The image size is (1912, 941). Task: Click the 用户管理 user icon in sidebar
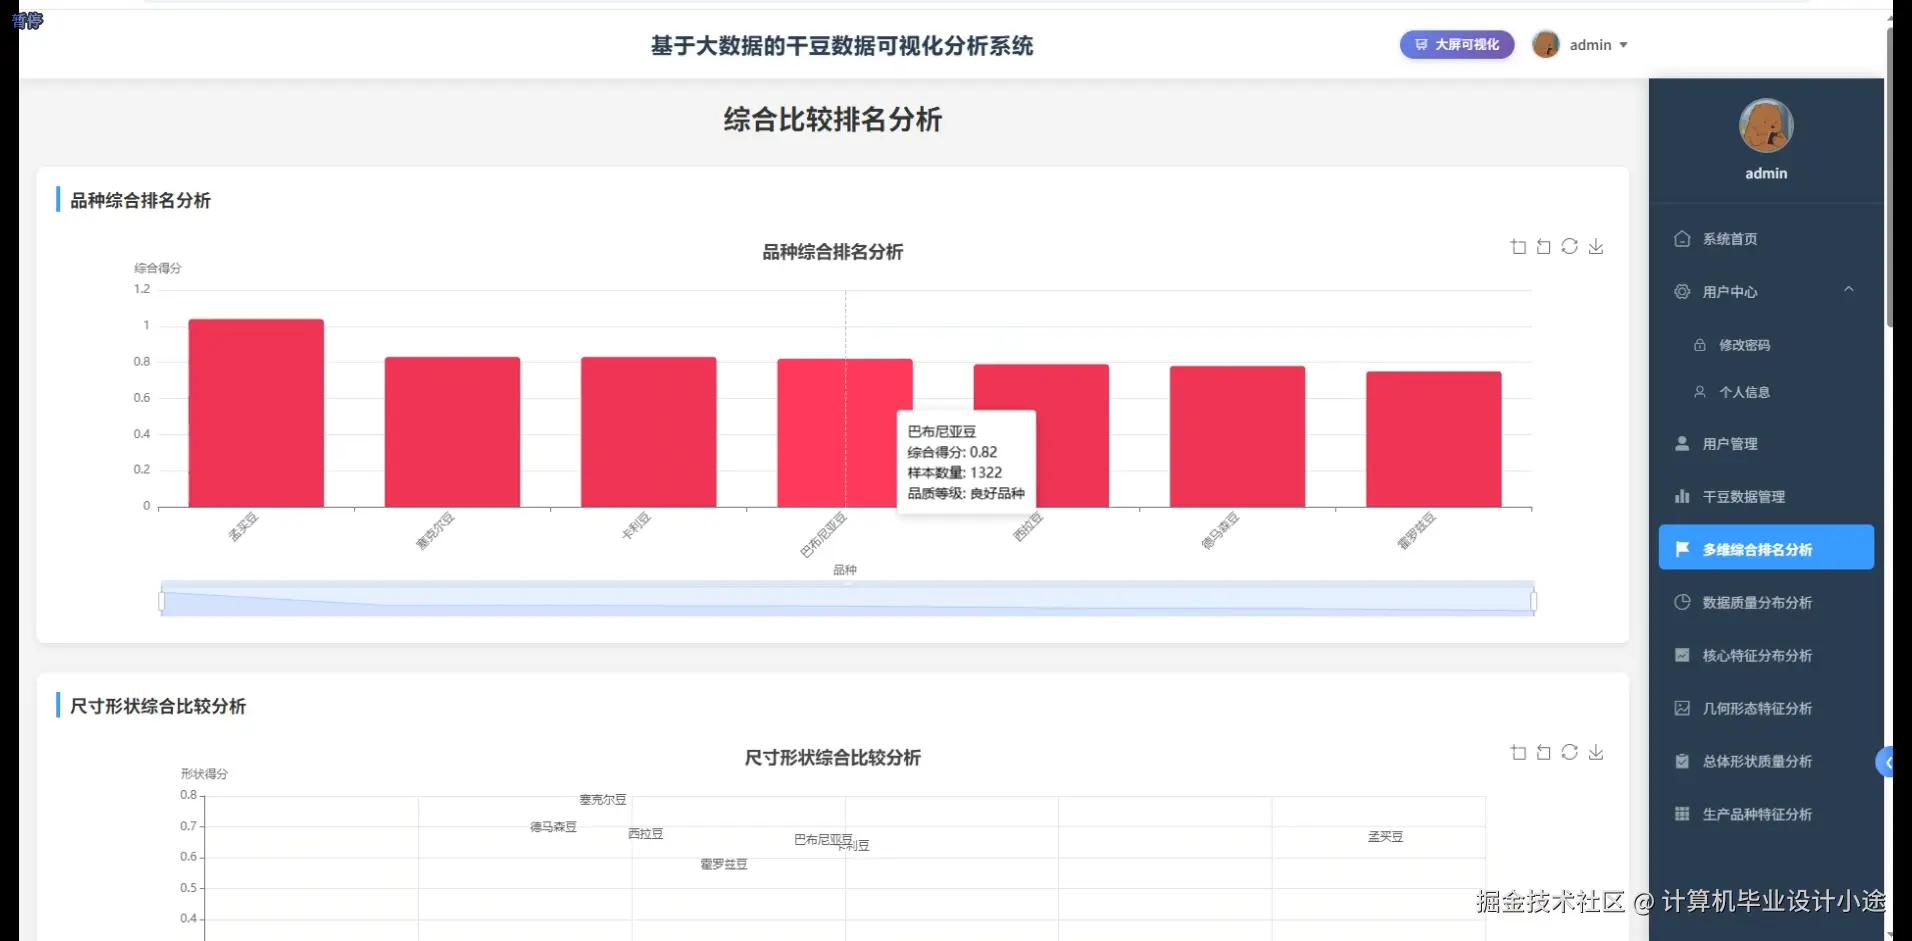click(x=1681, y=443)
